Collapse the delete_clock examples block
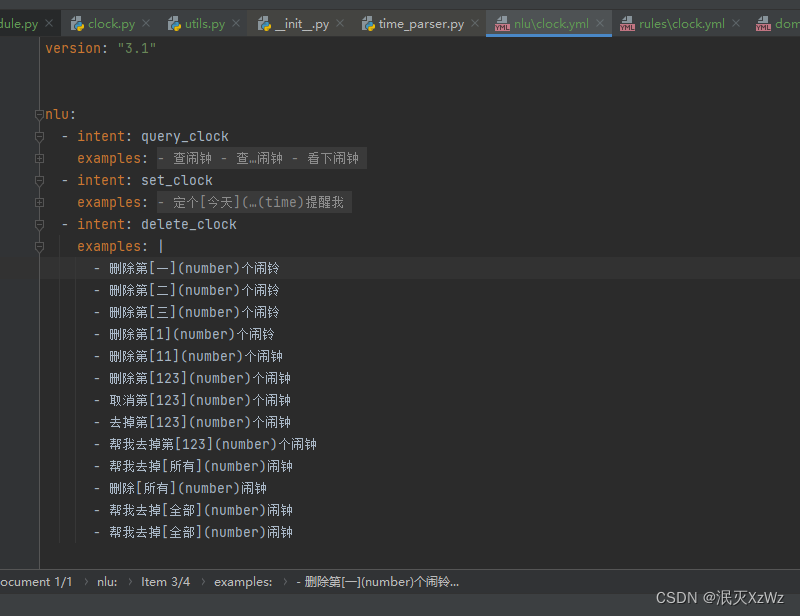800x616 pixels. coord(38,246)
